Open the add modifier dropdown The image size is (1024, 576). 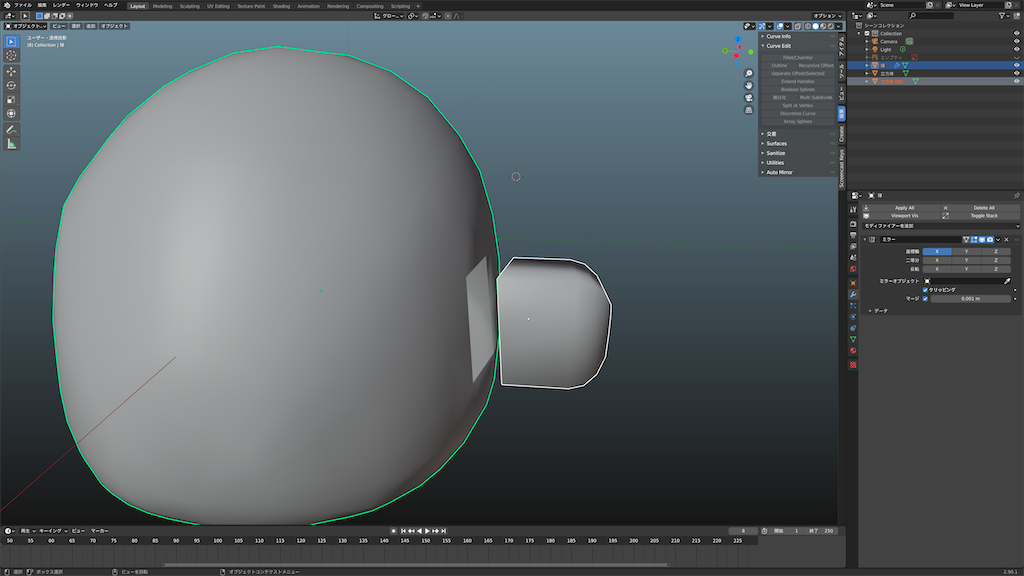(941, 226)
